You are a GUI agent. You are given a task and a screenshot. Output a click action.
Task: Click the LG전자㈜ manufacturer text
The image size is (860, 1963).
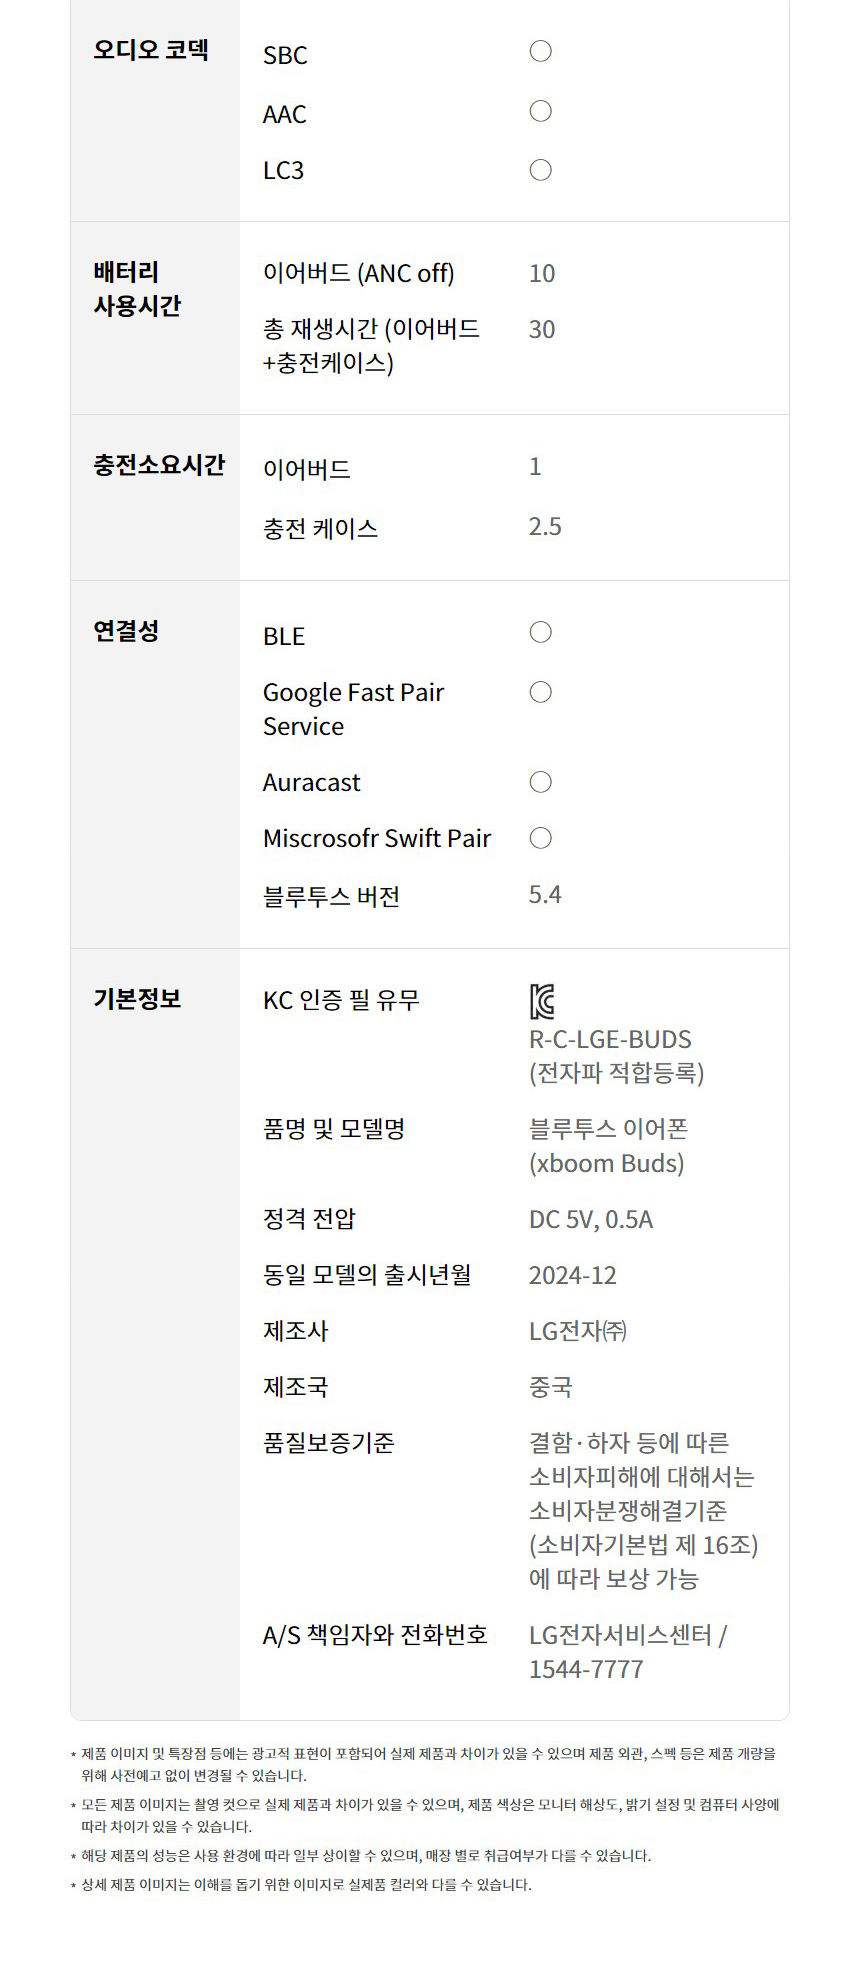point(578,1331)
